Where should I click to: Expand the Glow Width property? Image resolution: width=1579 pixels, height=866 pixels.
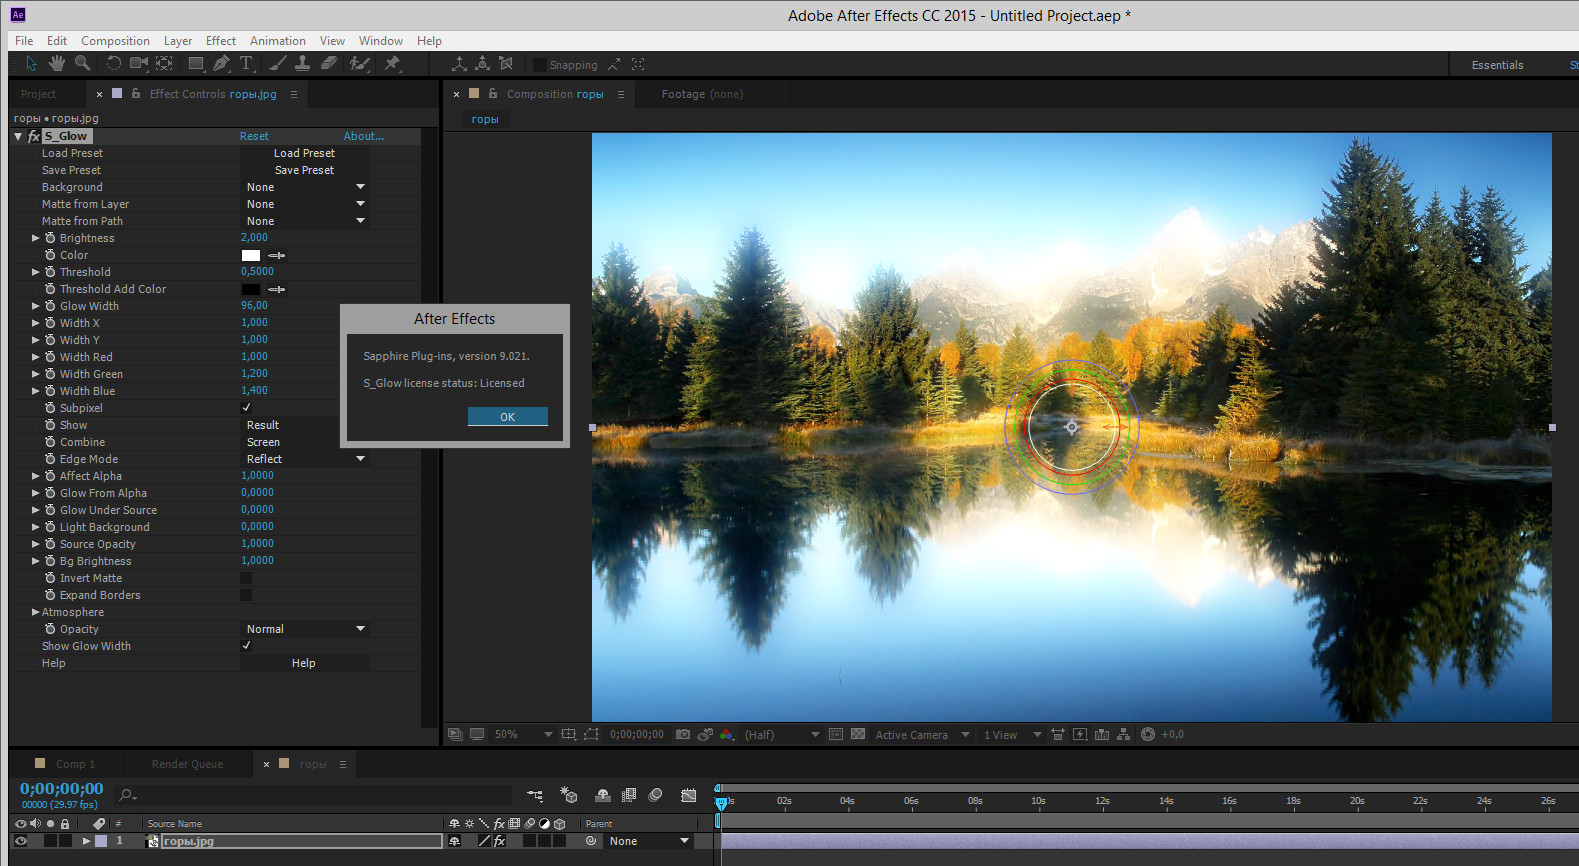pyautogui.click(x=35, y=306)
